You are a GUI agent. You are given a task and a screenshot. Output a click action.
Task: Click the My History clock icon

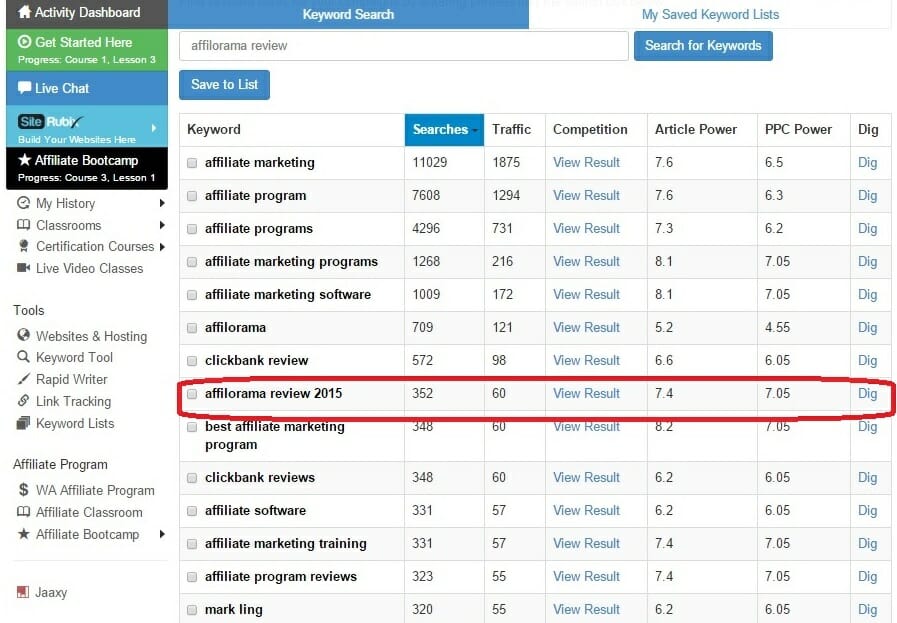click(x=23, y=203)
